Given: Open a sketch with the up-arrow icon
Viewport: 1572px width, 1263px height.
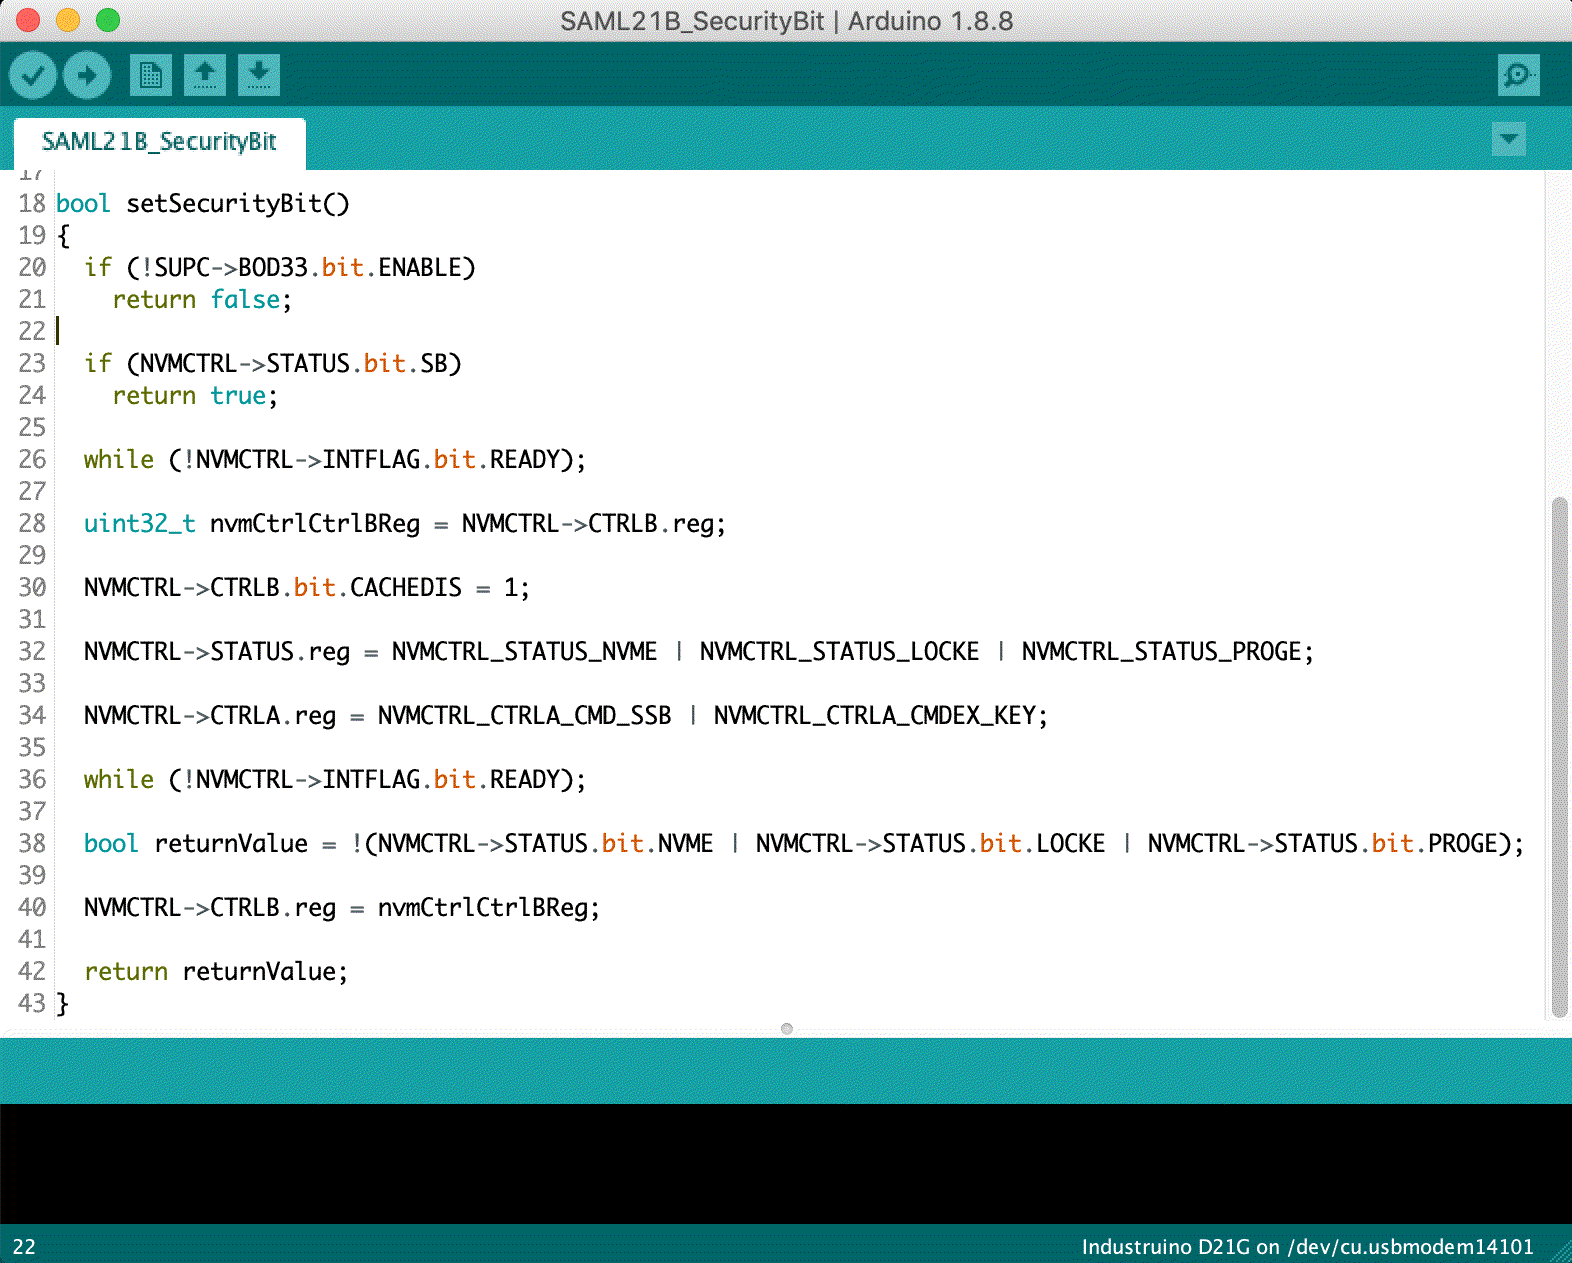Looking at the screenshot, I should pos(205,75).
